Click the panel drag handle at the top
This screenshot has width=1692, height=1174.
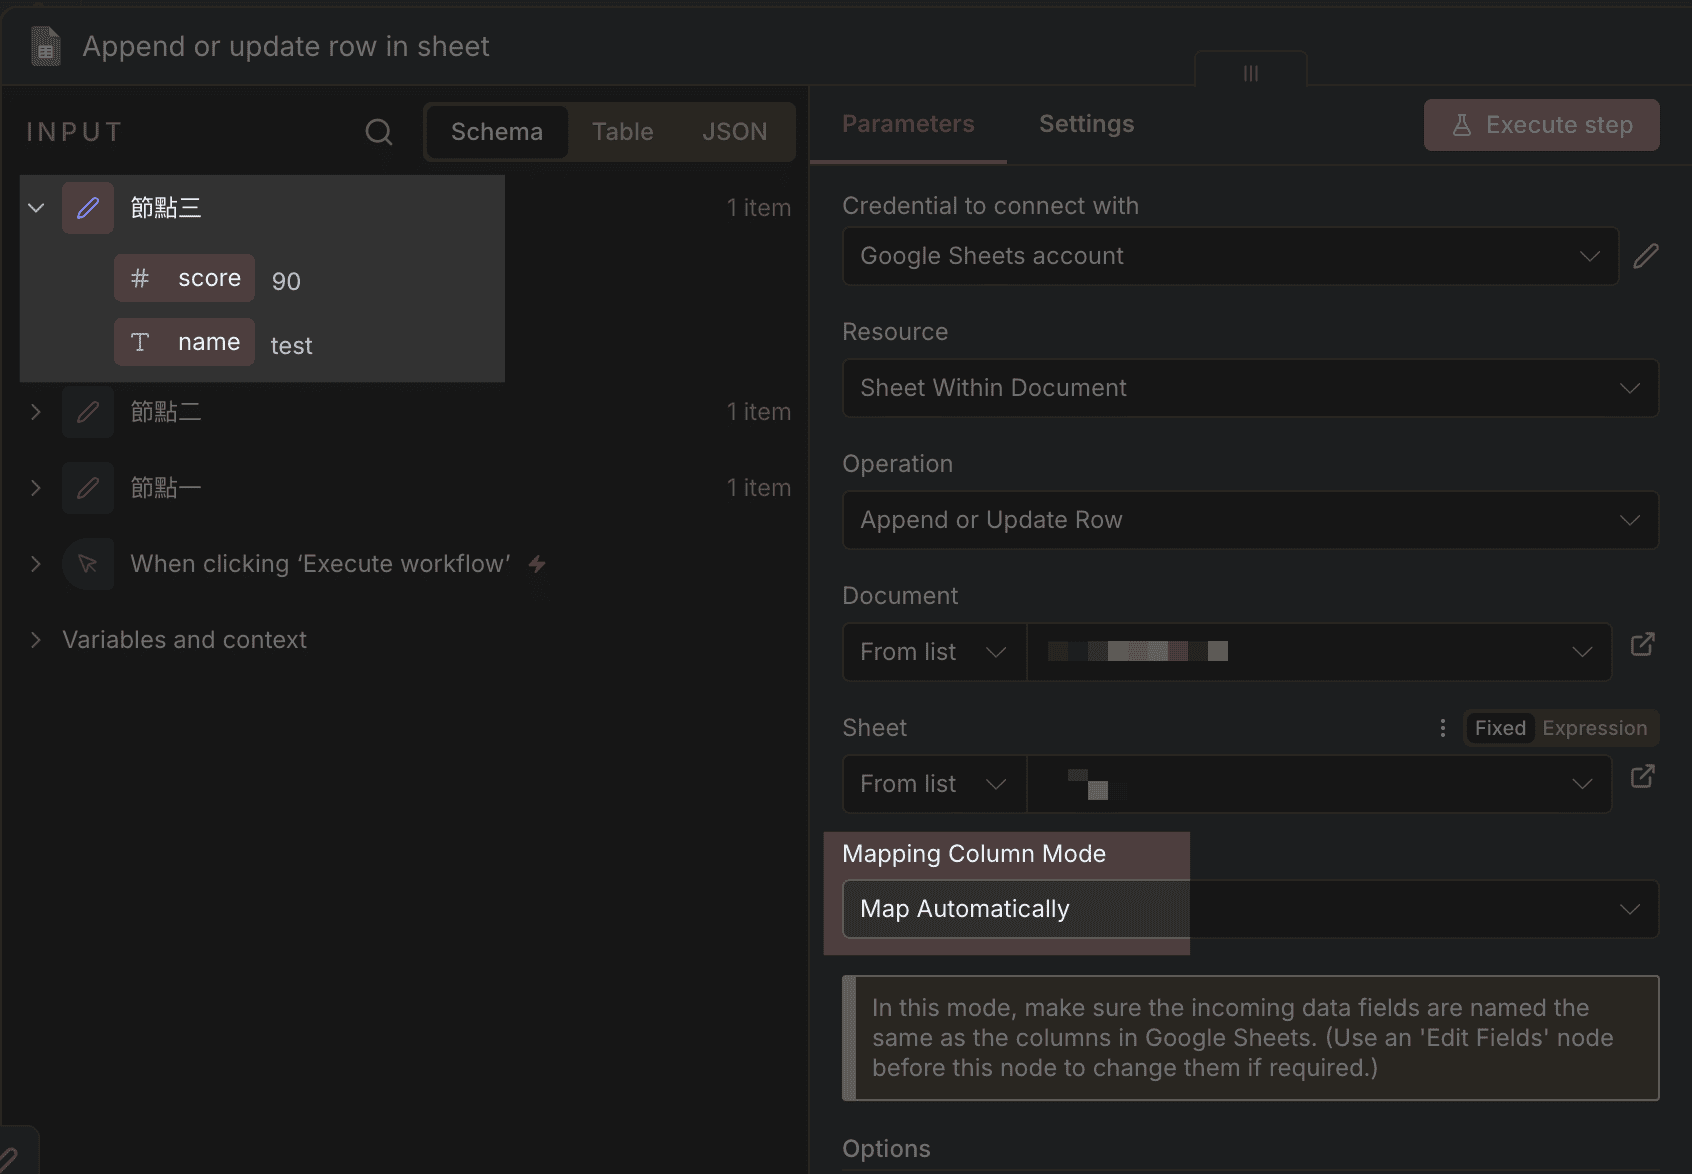tap(1250, 73)
